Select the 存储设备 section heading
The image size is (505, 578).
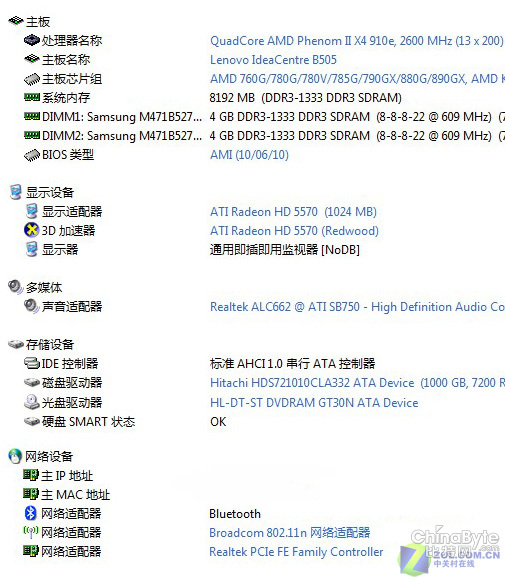[50, 345]
